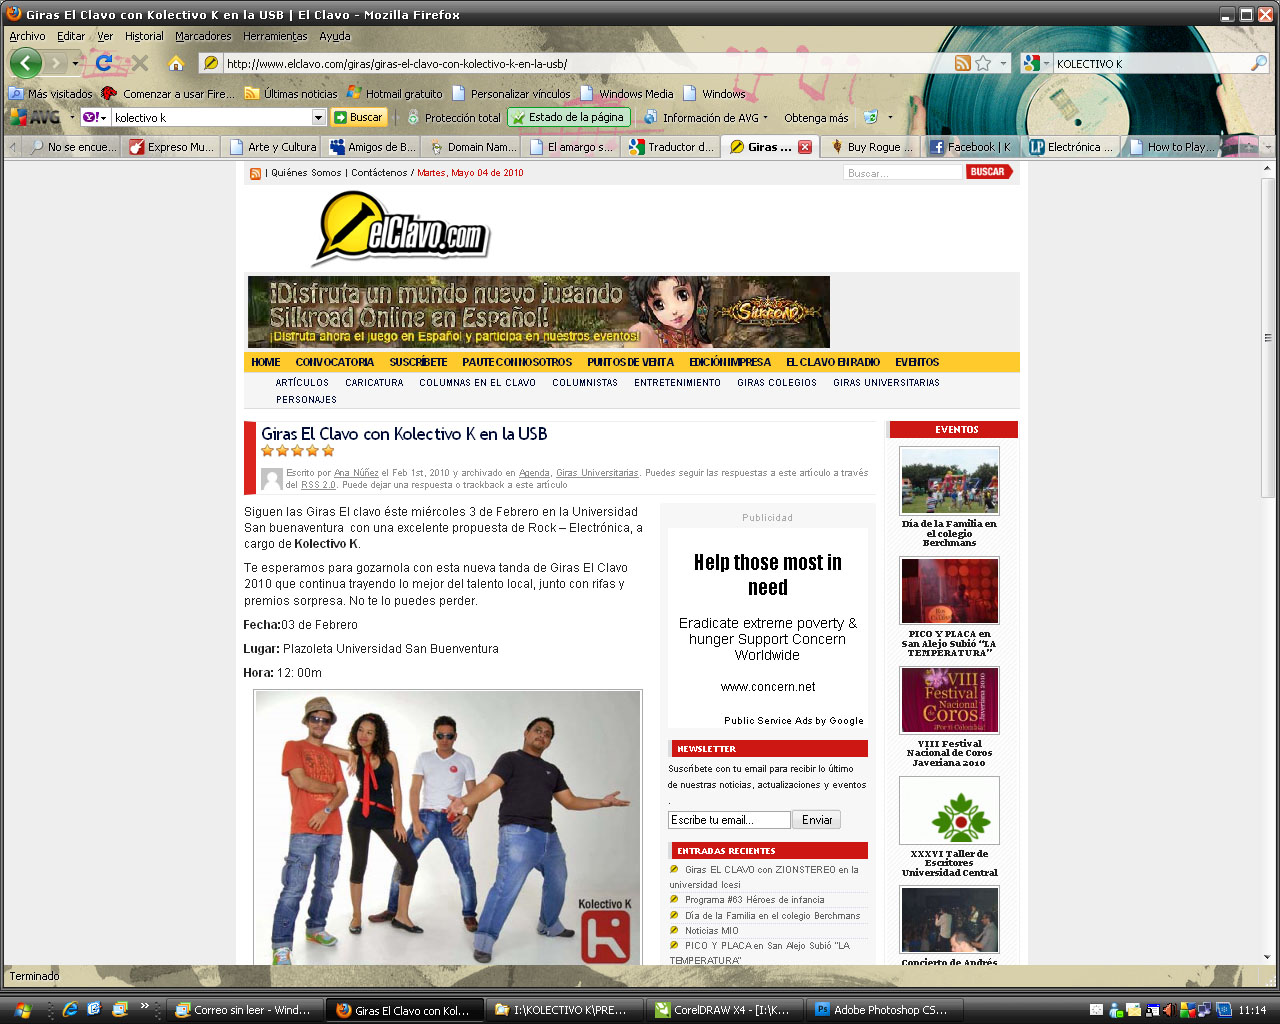Click the Enviar newsletter button
The width and height of the screenshot is (1280, 1024).
tap(817, 820)
